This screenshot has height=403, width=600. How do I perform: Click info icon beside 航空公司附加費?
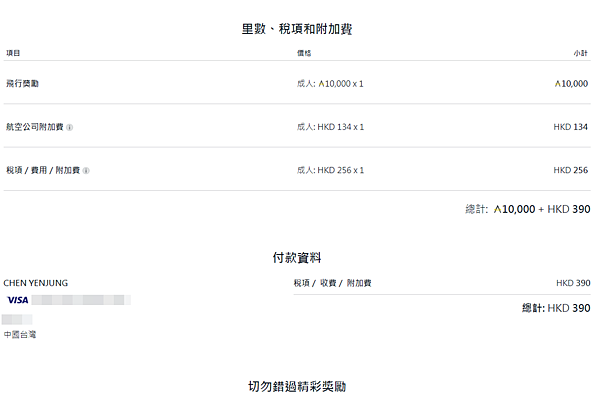pos(70,127)
